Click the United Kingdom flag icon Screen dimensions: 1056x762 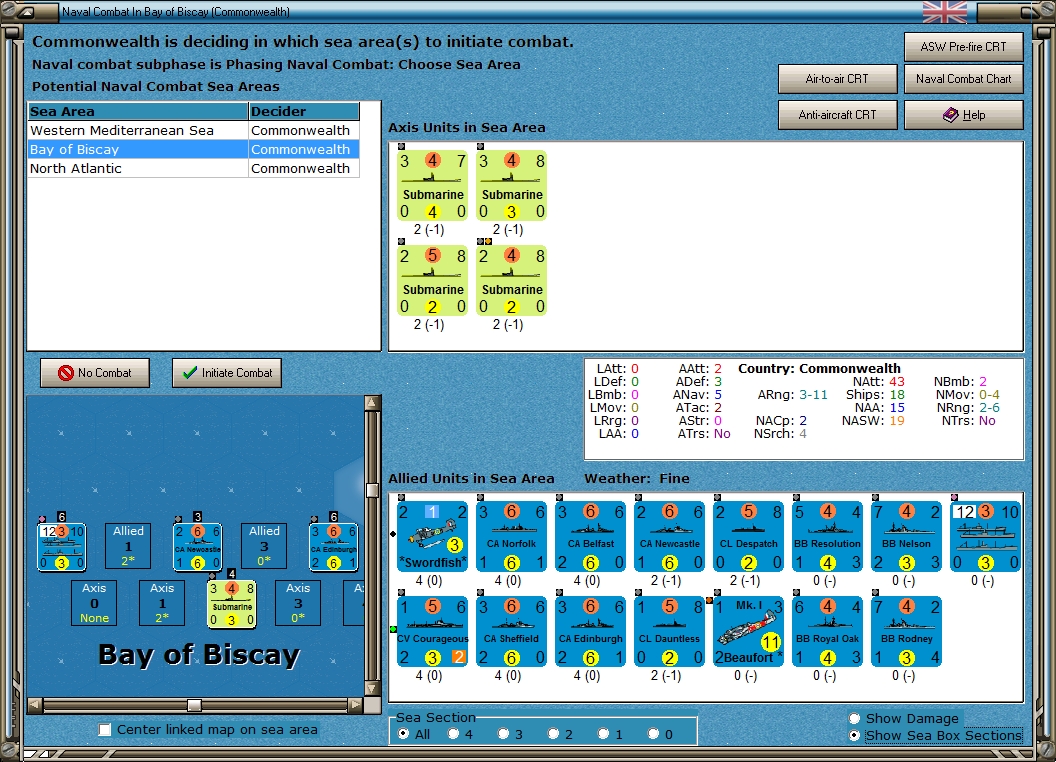944,12
